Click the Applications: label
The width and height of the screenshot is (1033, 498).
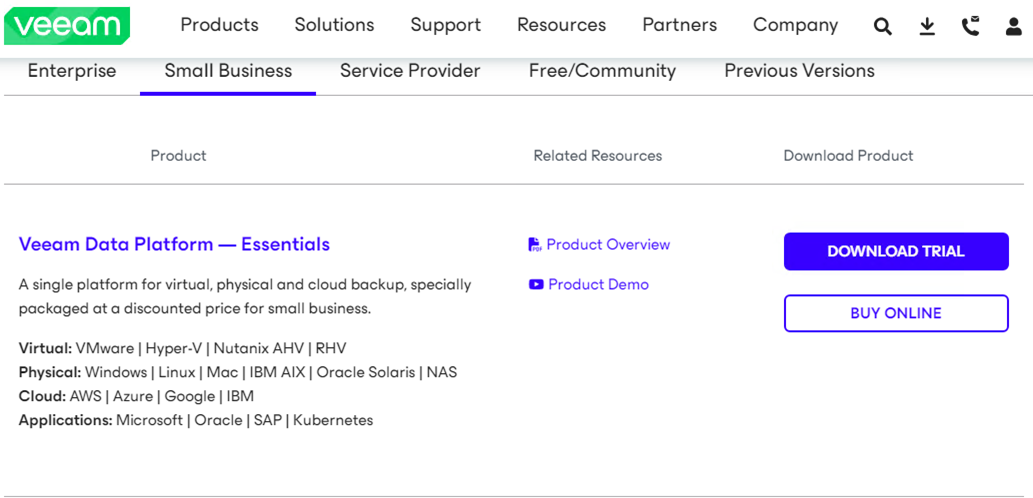66,420
